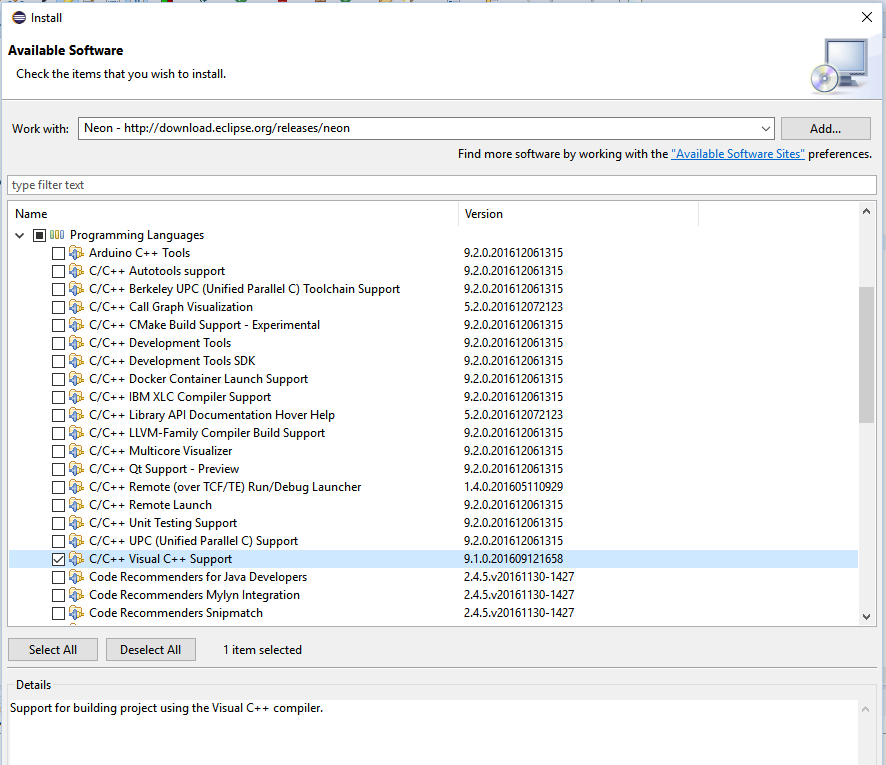Image resolution: width=886 pixels, height=765 pixels.
Task: Open the Available Software Sites link
Action: (x=737, y=154)
